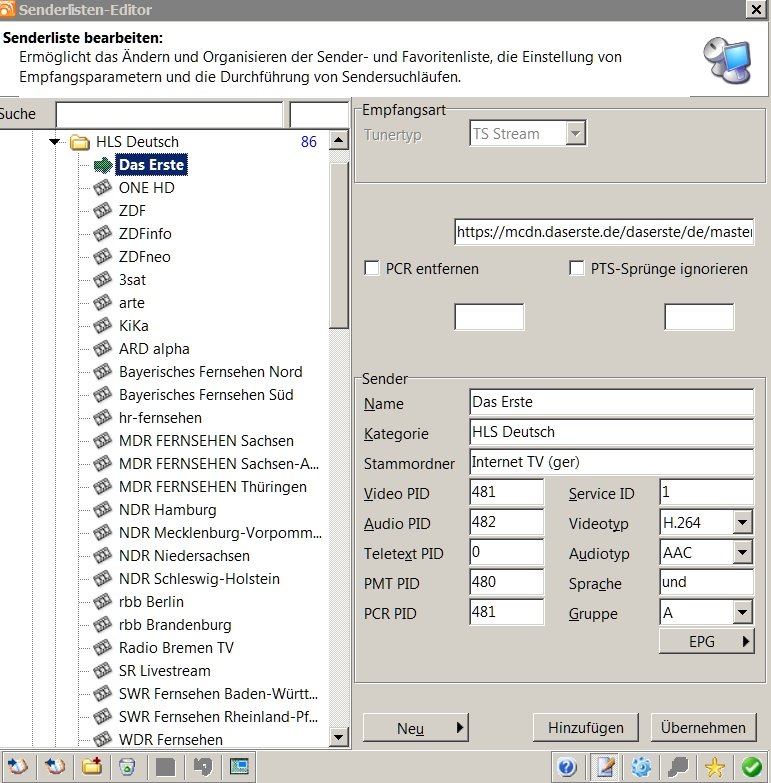Screen dimensions: 771x783
Task: Click the stream URL field with daserste.de address
Action: 604,232
